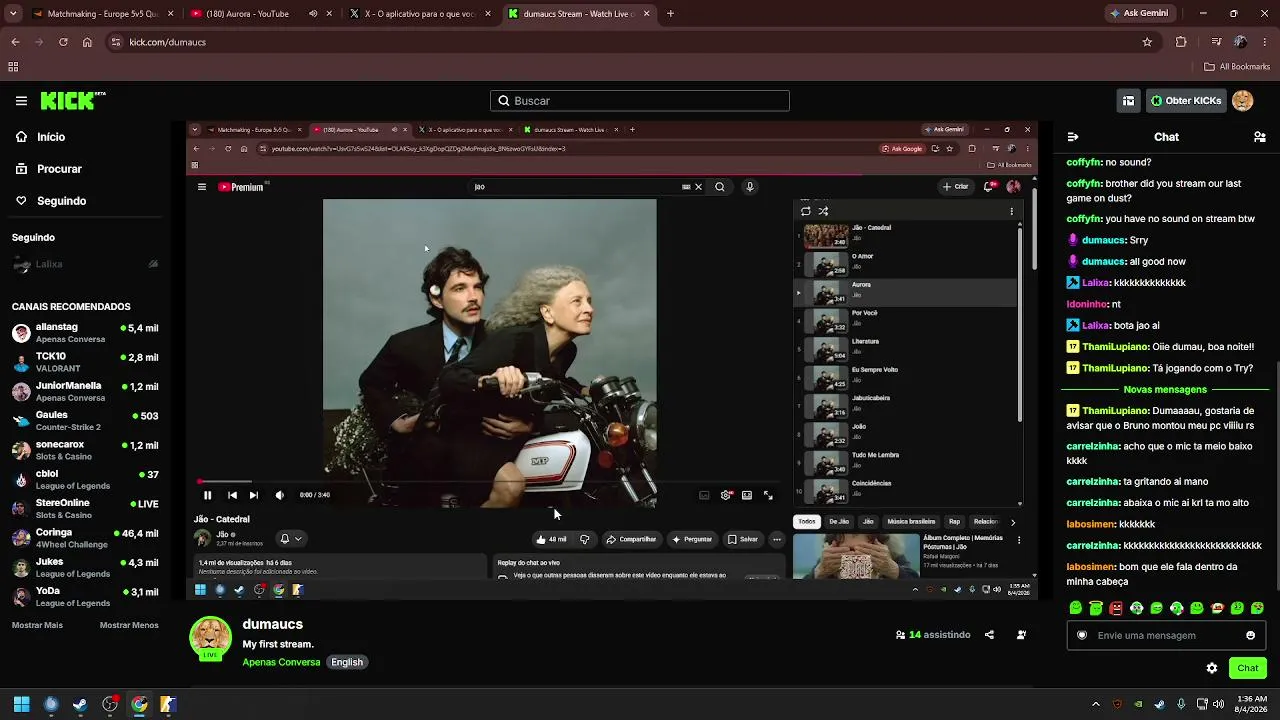Open Procurar in the sidebar
Image resolution: width=1280 pixels, height=720 pixels.
pos(49,169)
